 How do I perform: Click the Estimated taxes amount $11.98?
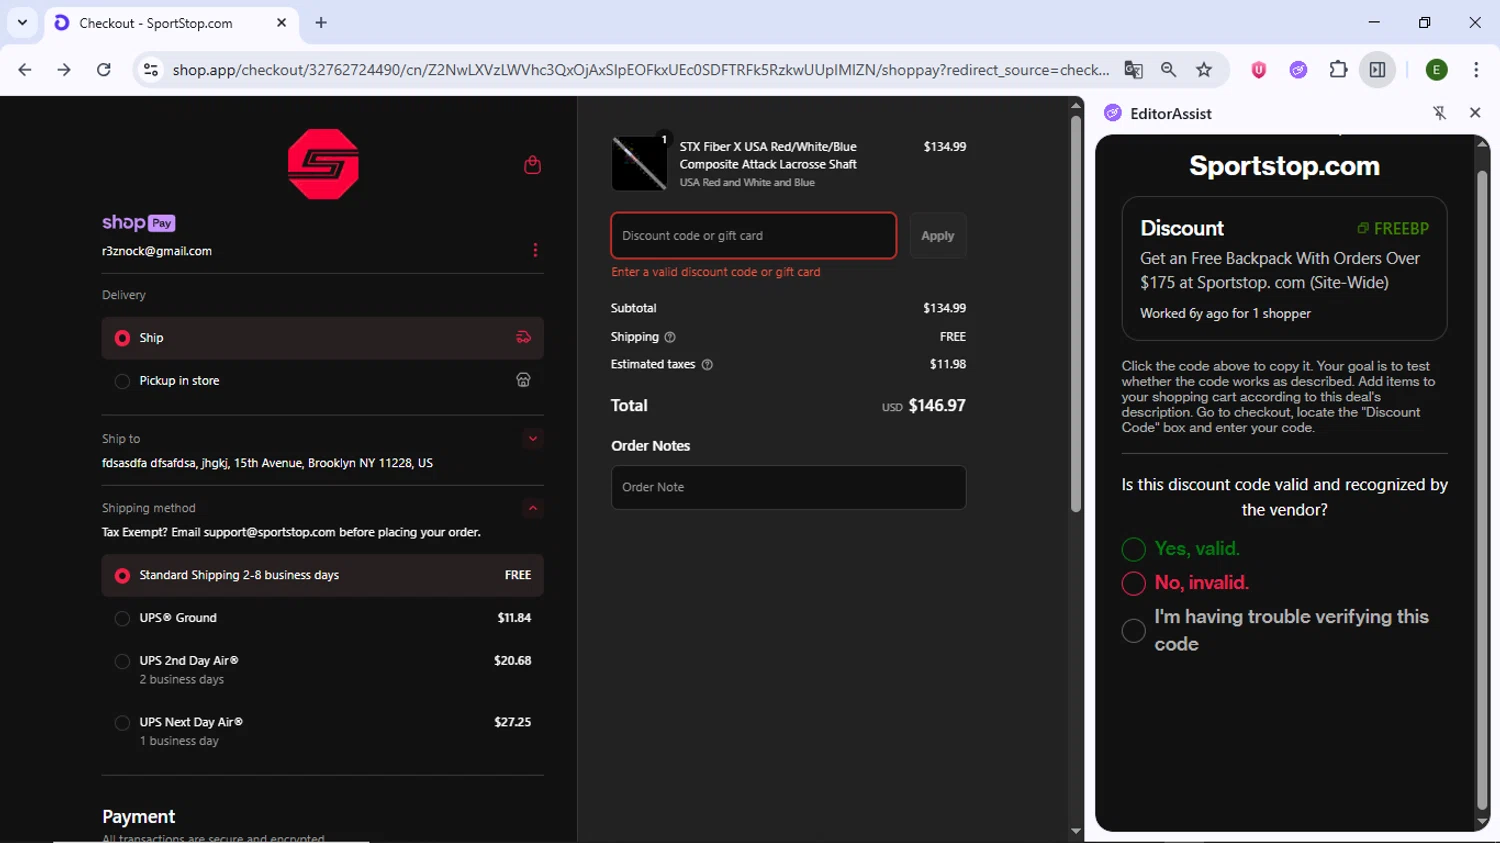pyautogui.click(x=948, y=364)
